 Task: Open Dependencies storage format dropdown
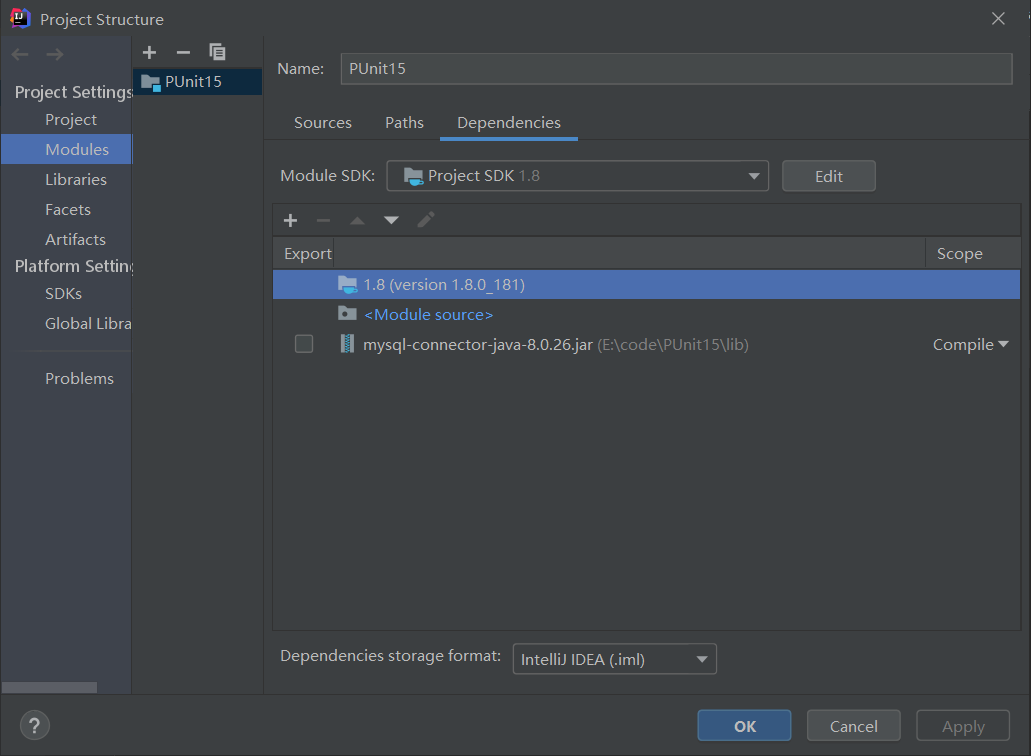(x=614, y=659)
